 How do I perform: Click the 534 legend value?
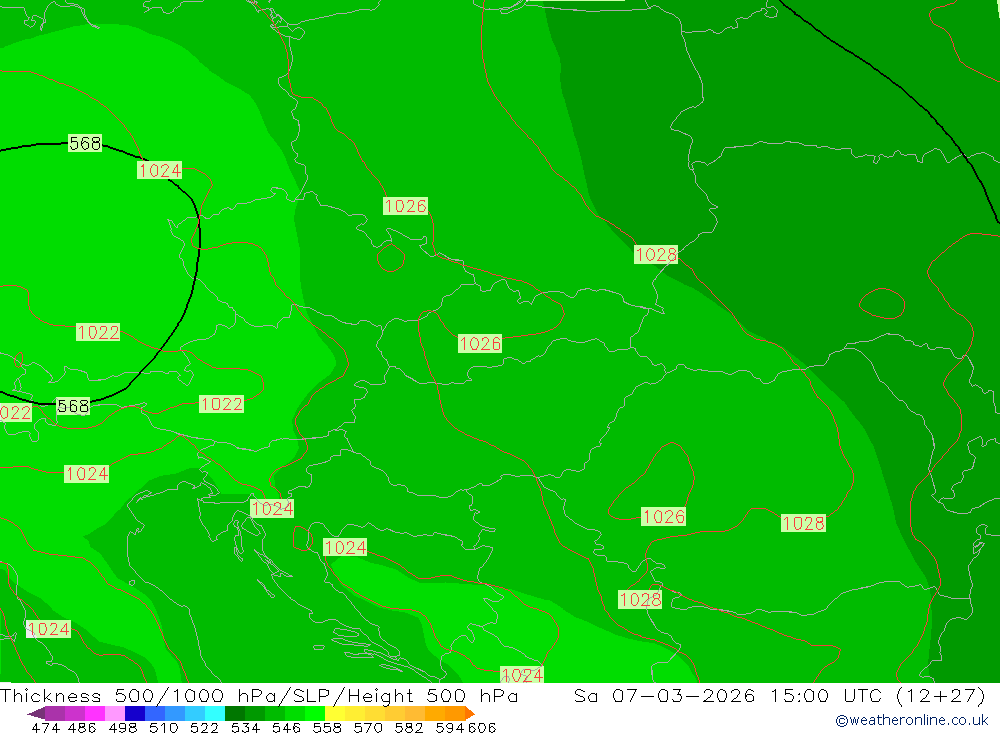[246, 727]
